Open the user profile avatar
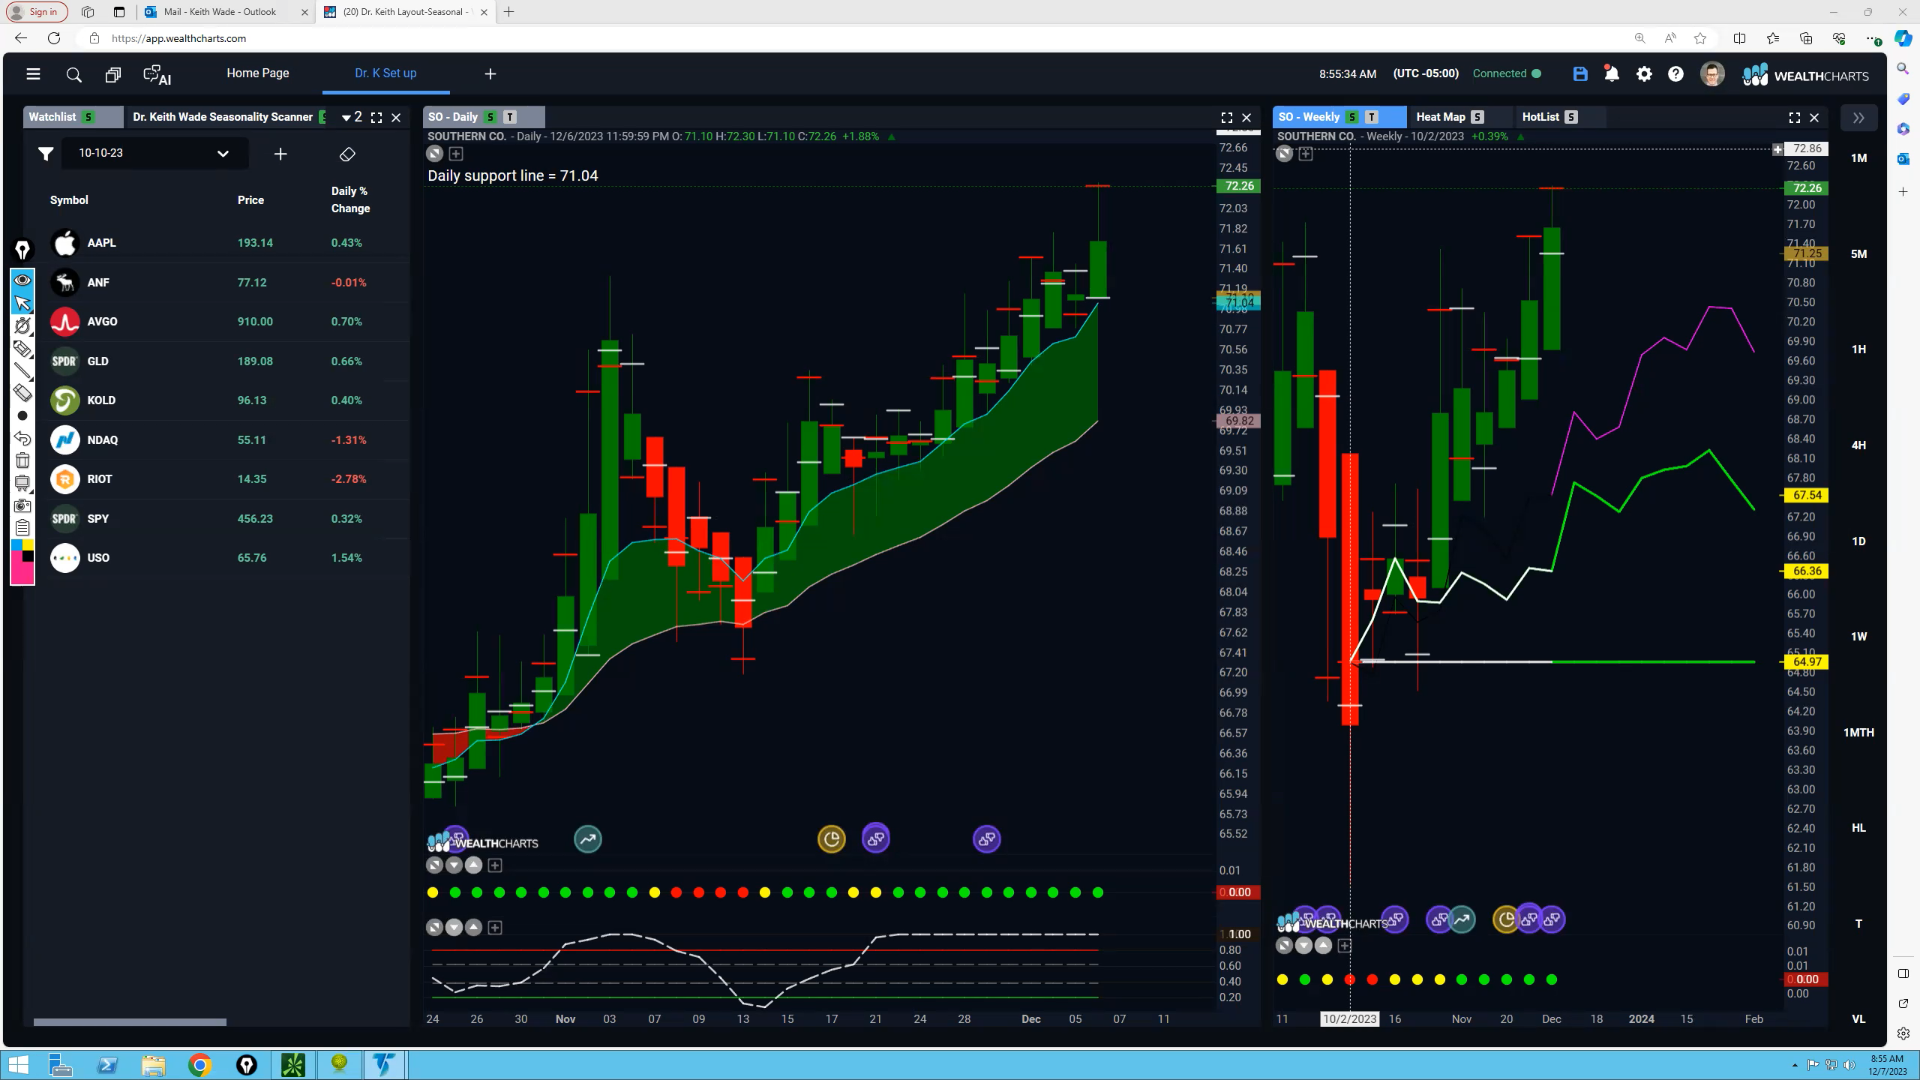The height and width of the screenshot is (1080, 1920). (x=1712, y=74)
